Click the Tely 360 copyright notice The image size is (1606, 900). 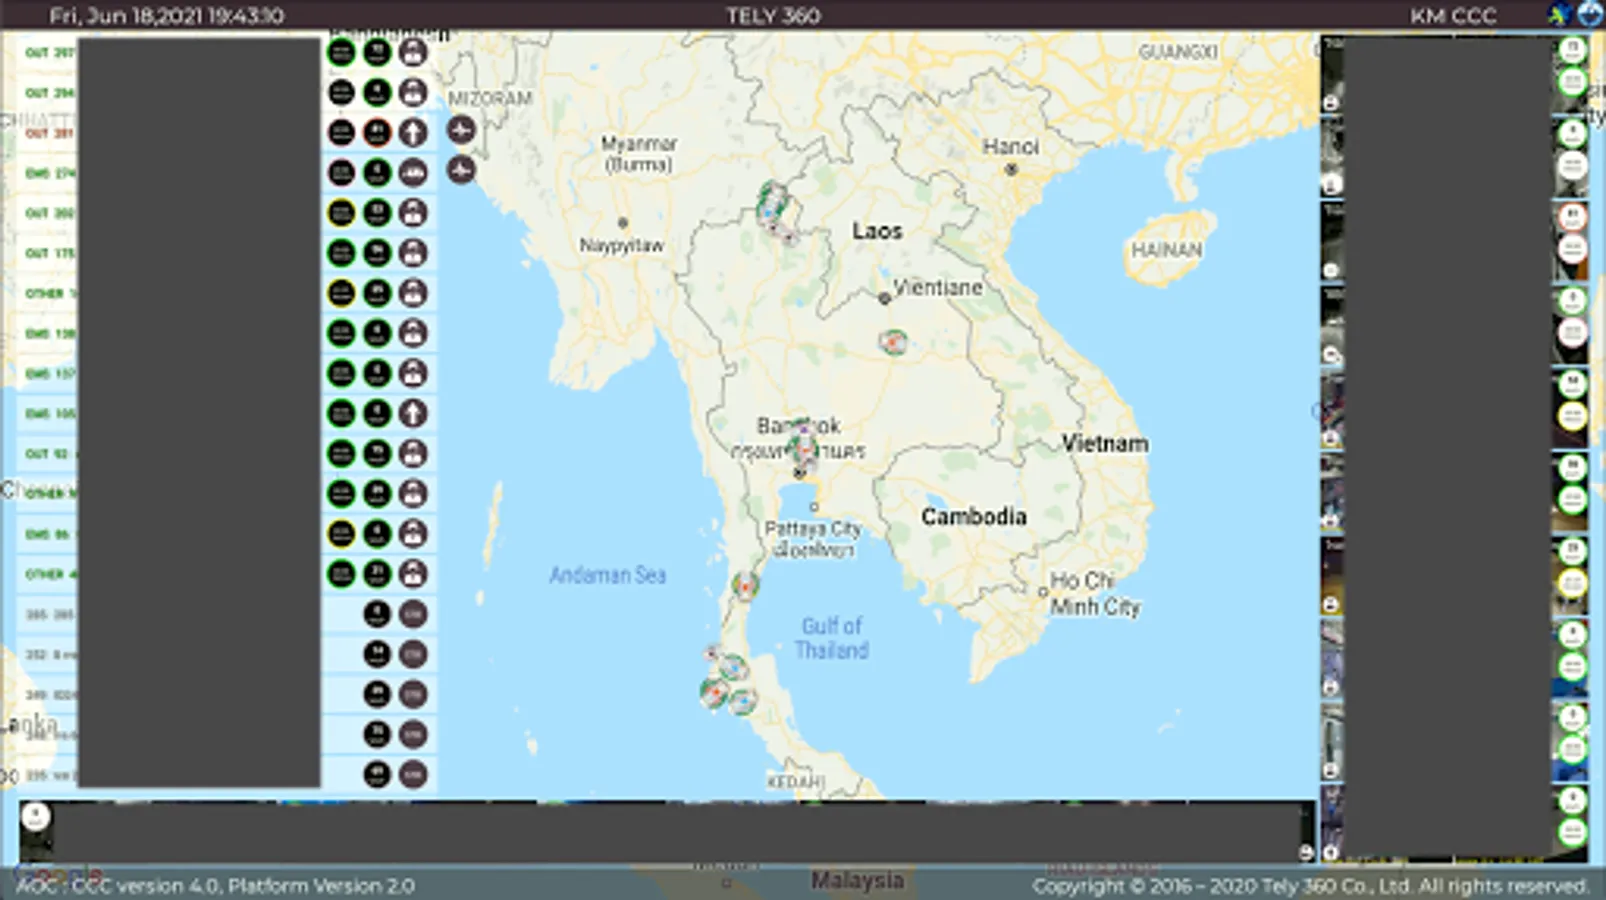(1310, 885)
